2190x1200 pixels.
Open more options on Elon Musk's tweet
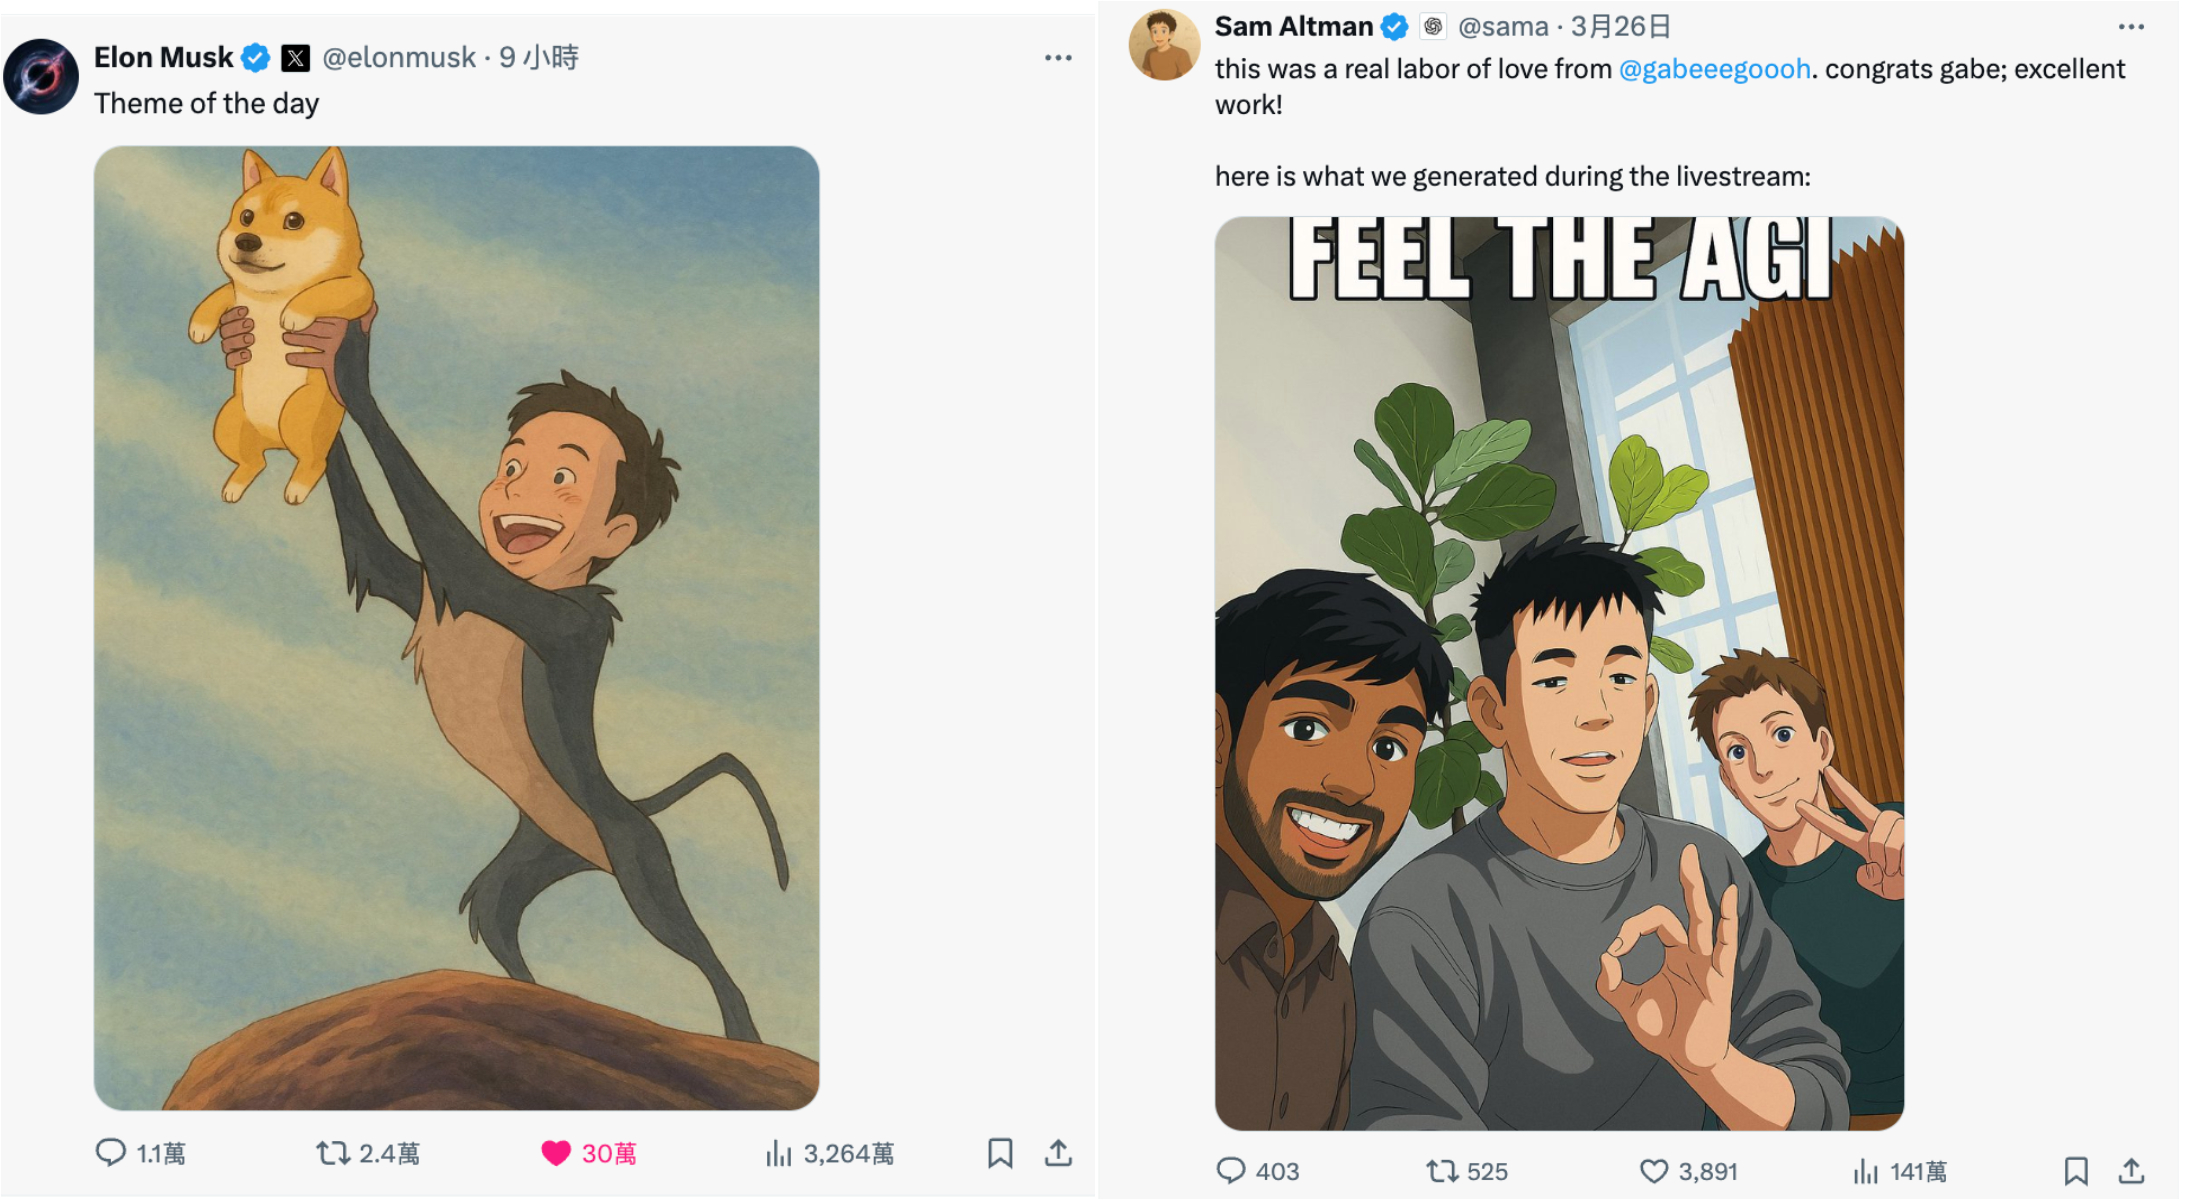[1058, 58]
